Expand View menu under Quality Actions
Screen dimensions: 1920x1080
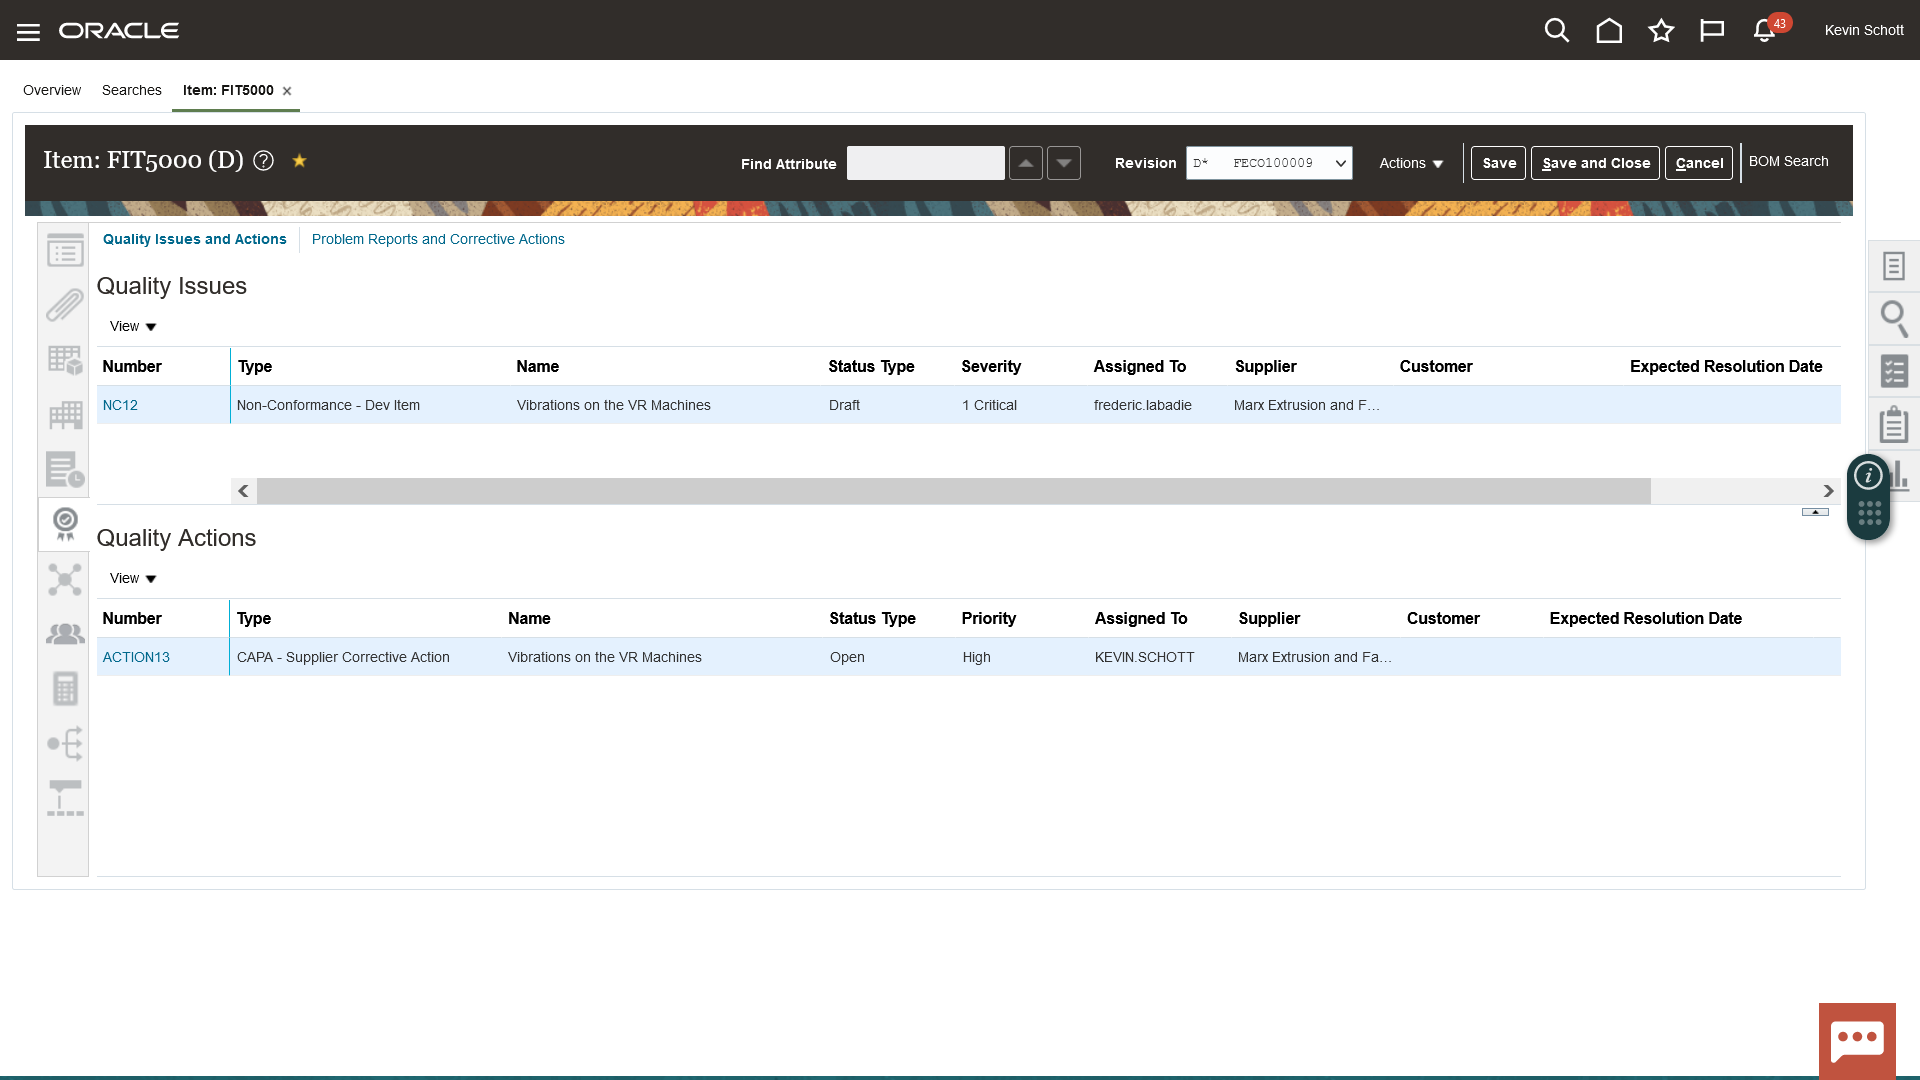click(133, 579)
